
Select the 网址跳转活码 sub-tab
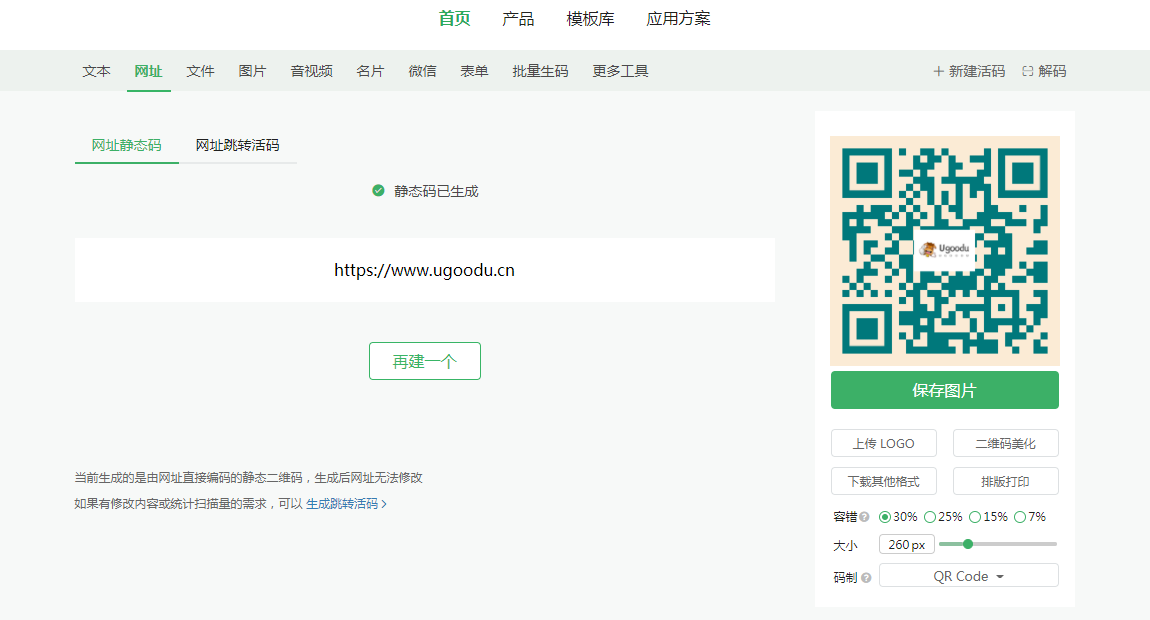tap(238, 145)
